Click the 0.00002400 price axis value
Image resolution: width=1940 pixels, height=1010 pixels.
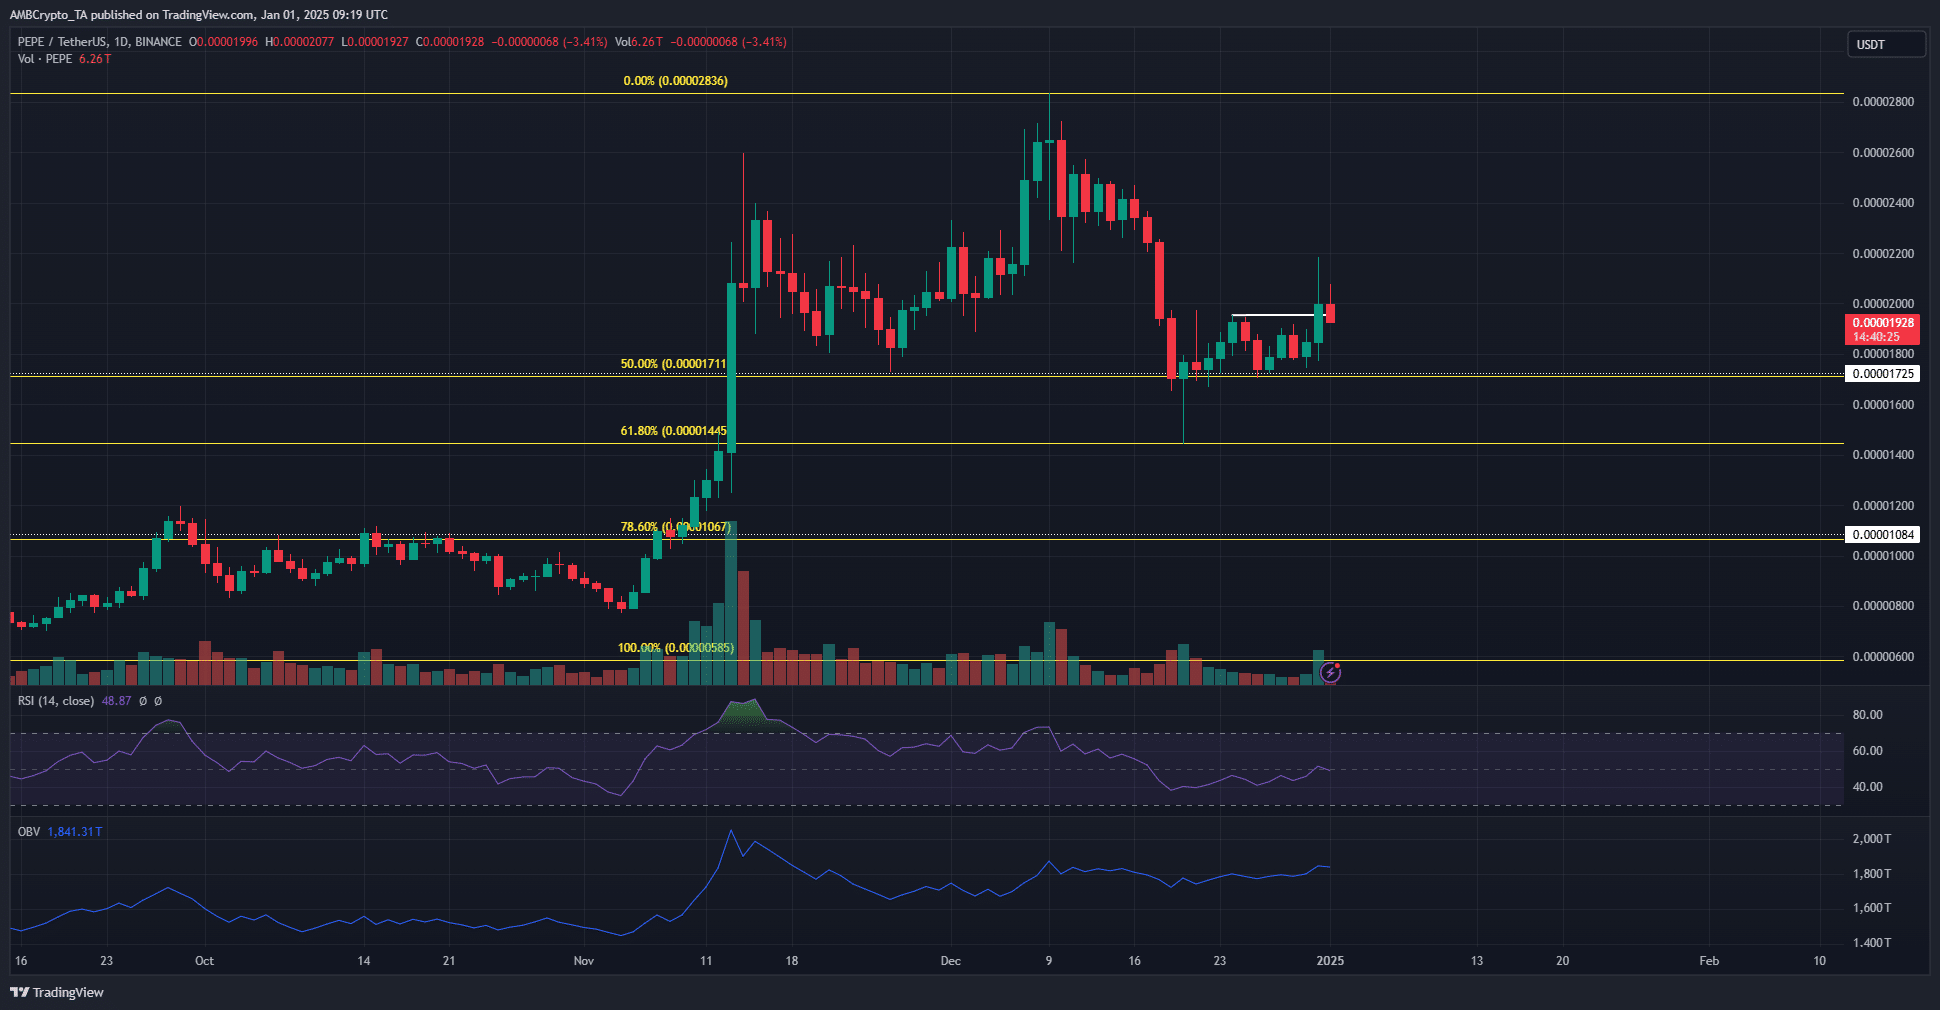click(1883, 203)
